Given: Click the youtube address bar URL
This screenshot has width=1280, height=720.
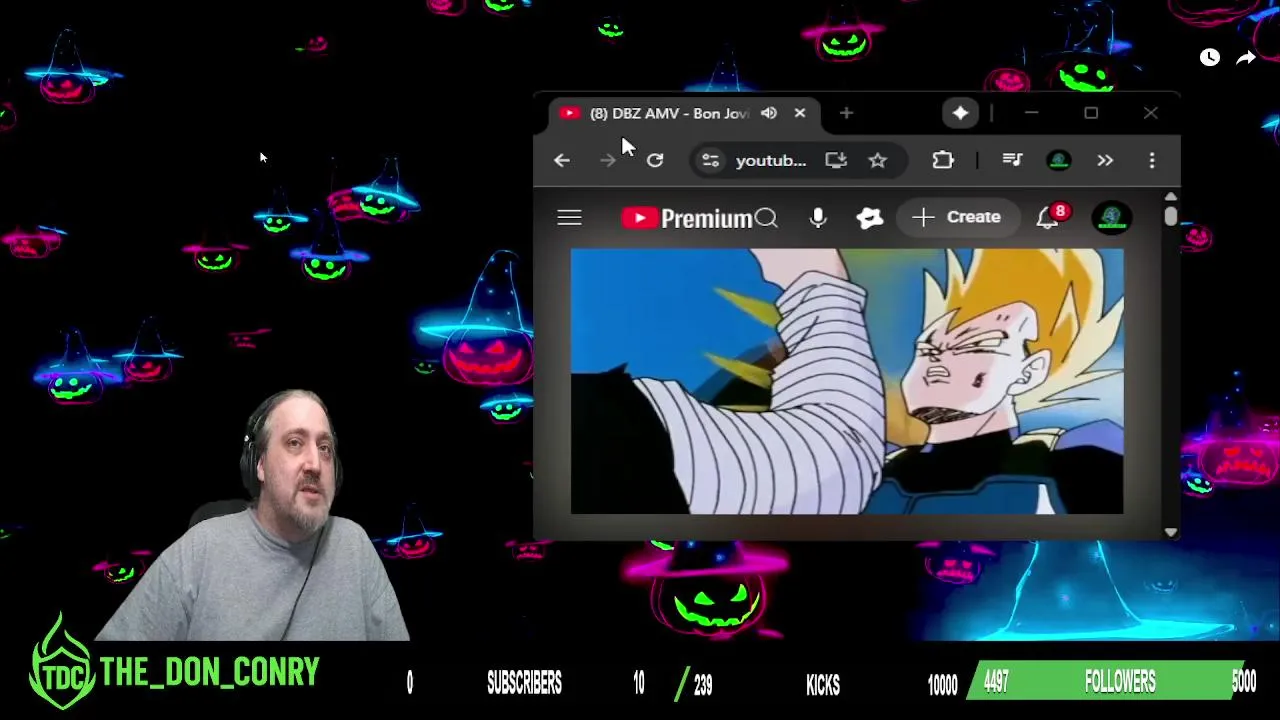Looking at the screenshot, I should pos(771,160).
